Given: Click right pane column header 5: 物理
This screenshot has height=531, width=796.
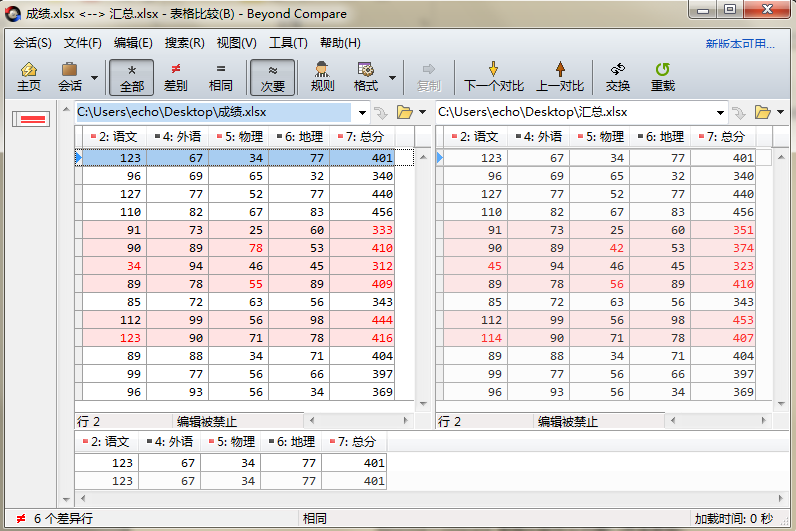Looking at the screenshot, I should [600, 137].
